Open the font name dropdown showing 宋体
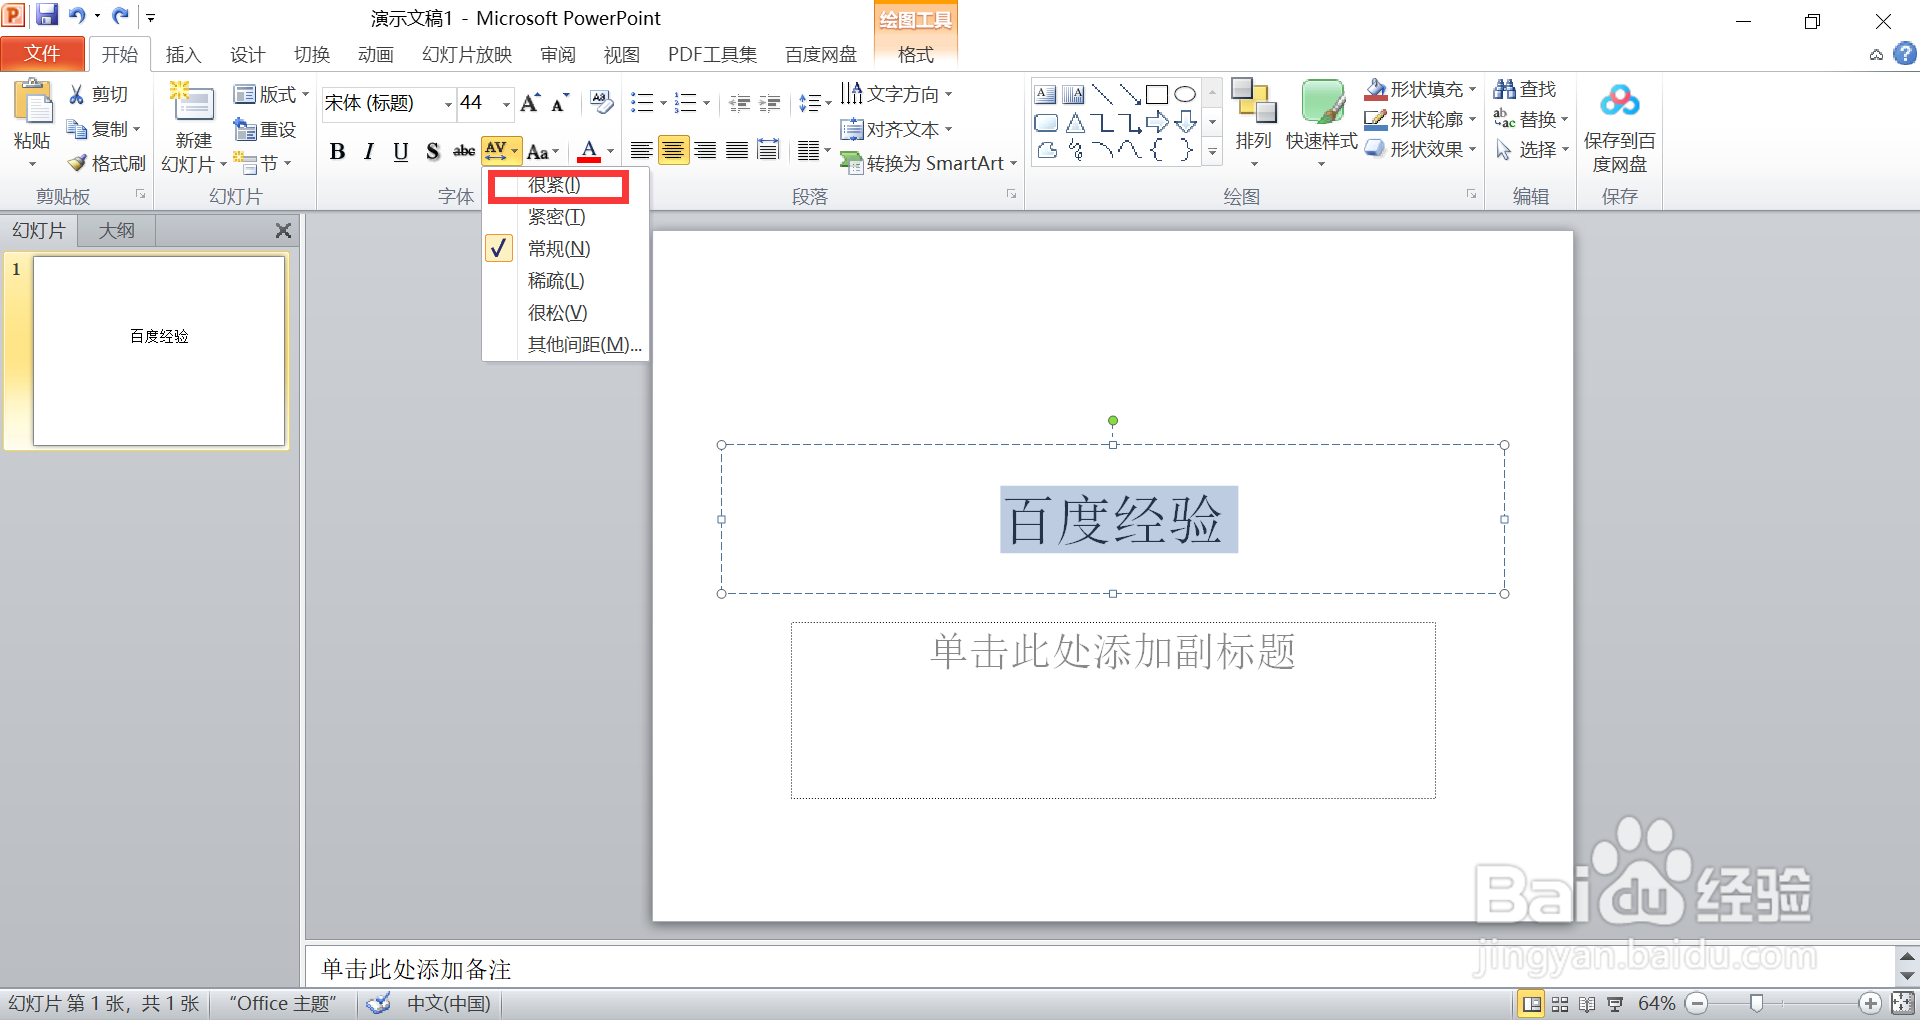The width and height of the screenshot is (1920, 1020). (447, 103)
